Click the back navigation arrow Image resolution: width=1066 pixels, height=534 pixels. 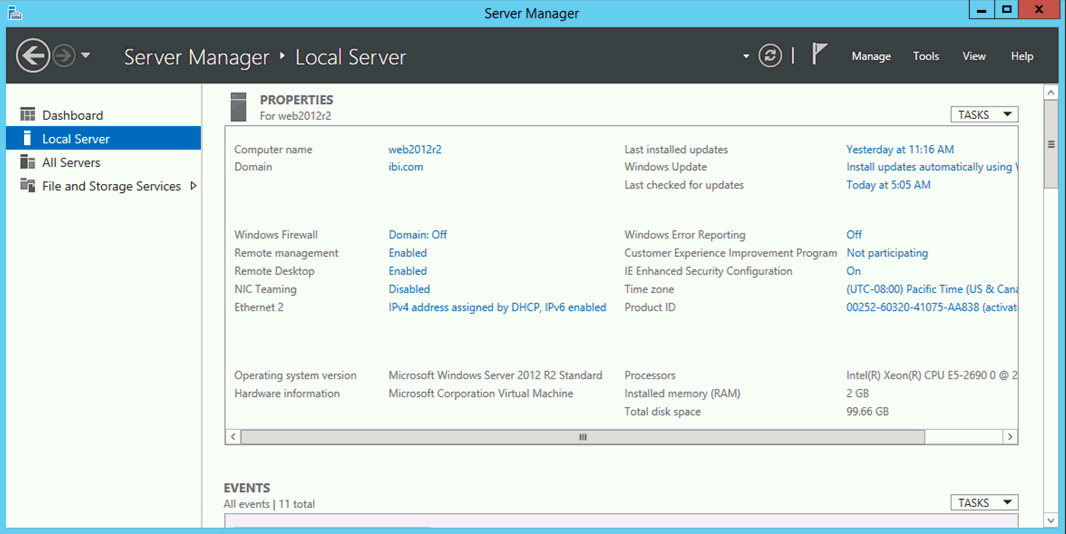tap(33, 56)
